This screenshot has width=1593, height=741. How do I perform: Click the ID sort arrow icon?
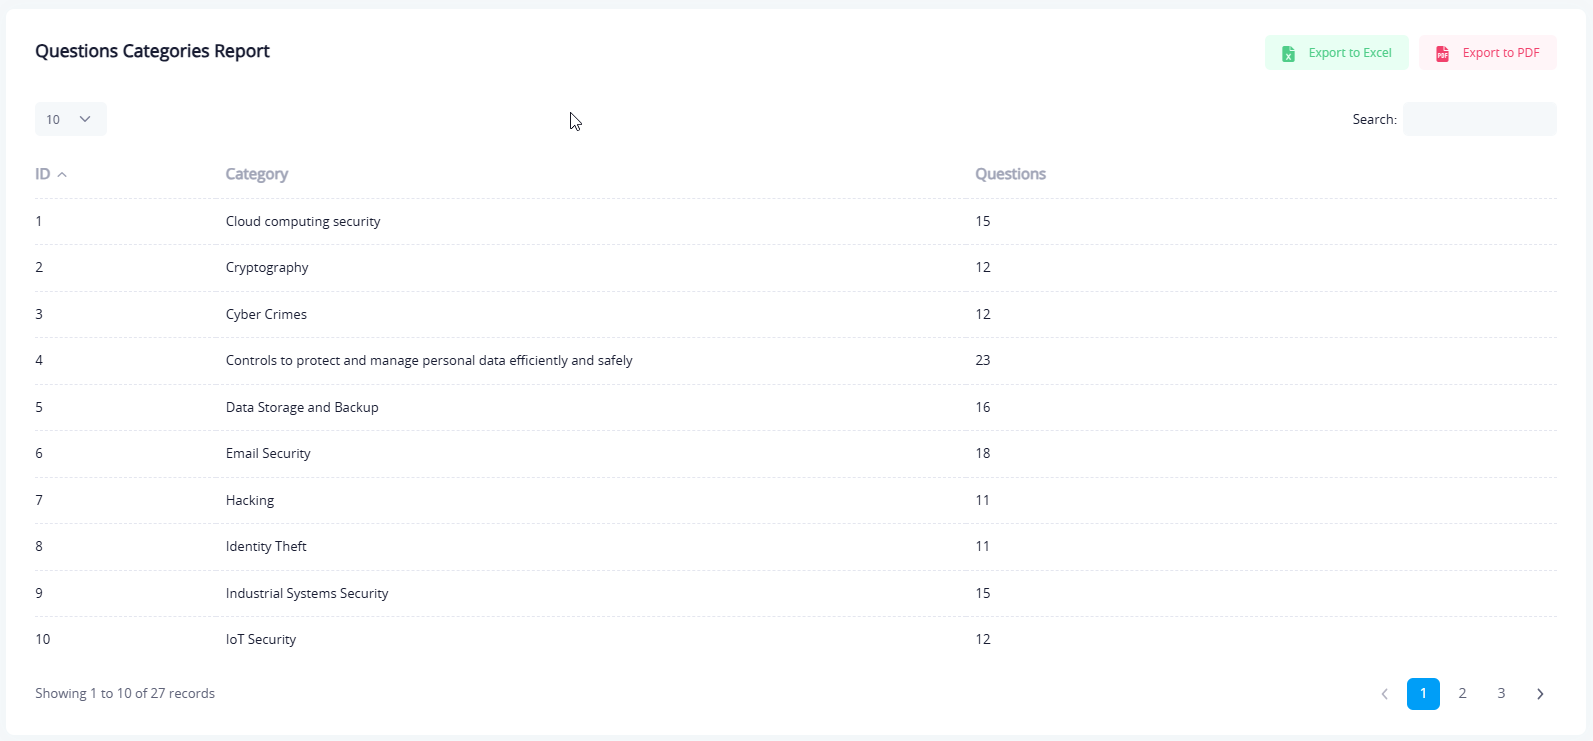[62, 175]
